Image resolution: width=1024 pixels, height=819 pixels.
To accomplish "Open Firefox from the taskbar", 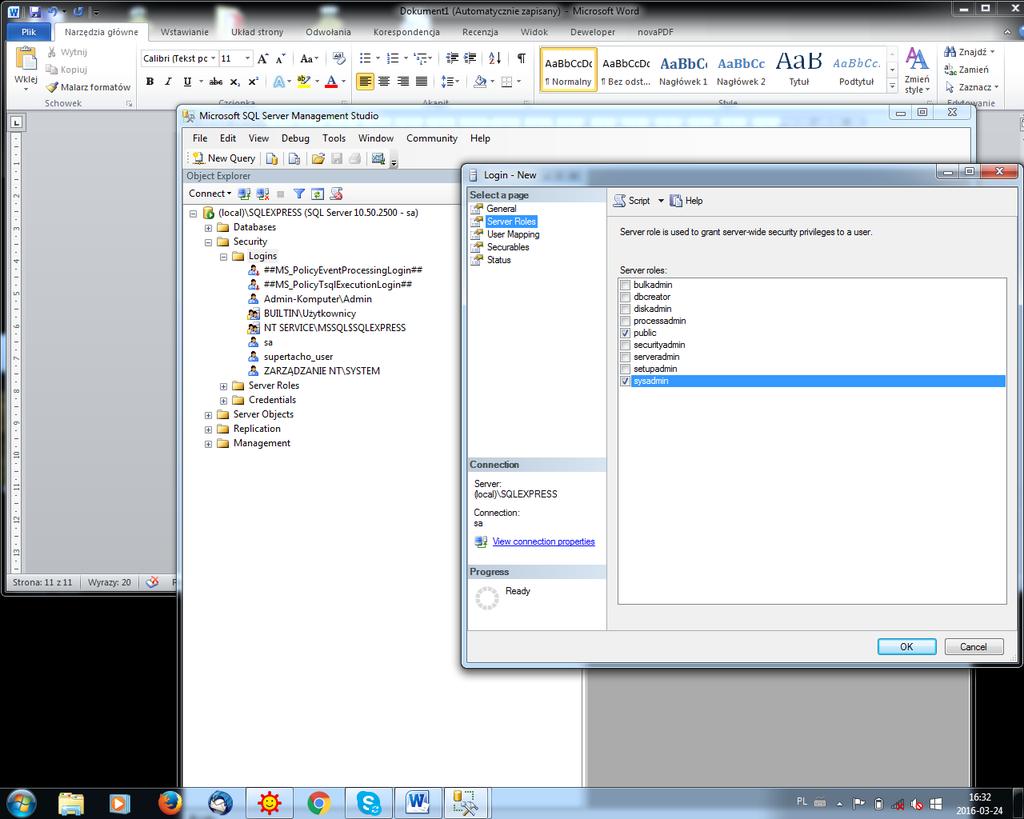I will [x=170, y=803].
